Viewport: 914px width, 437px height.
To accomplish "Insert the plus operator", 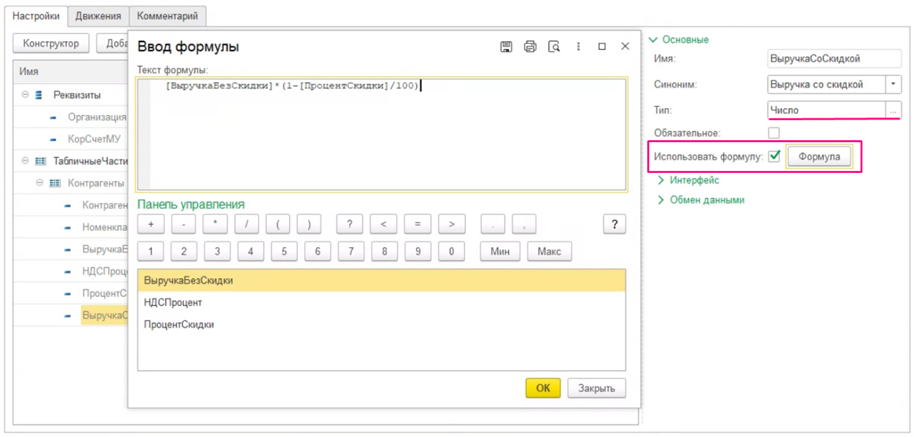I will tap(151, 224).
